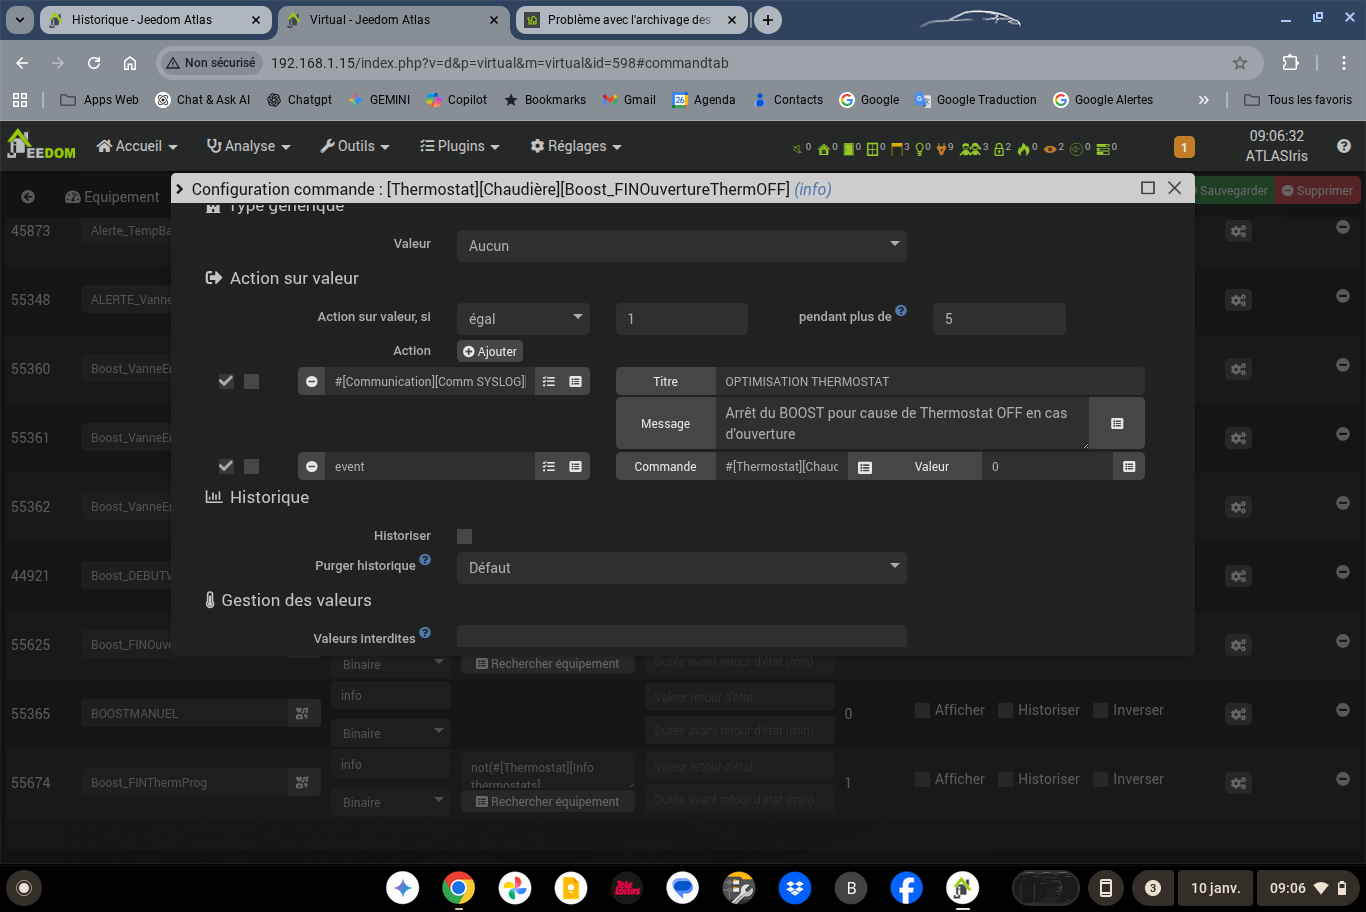Open advanced settings gear for command 55365
1366x912 pixels.
point(1238,714)
